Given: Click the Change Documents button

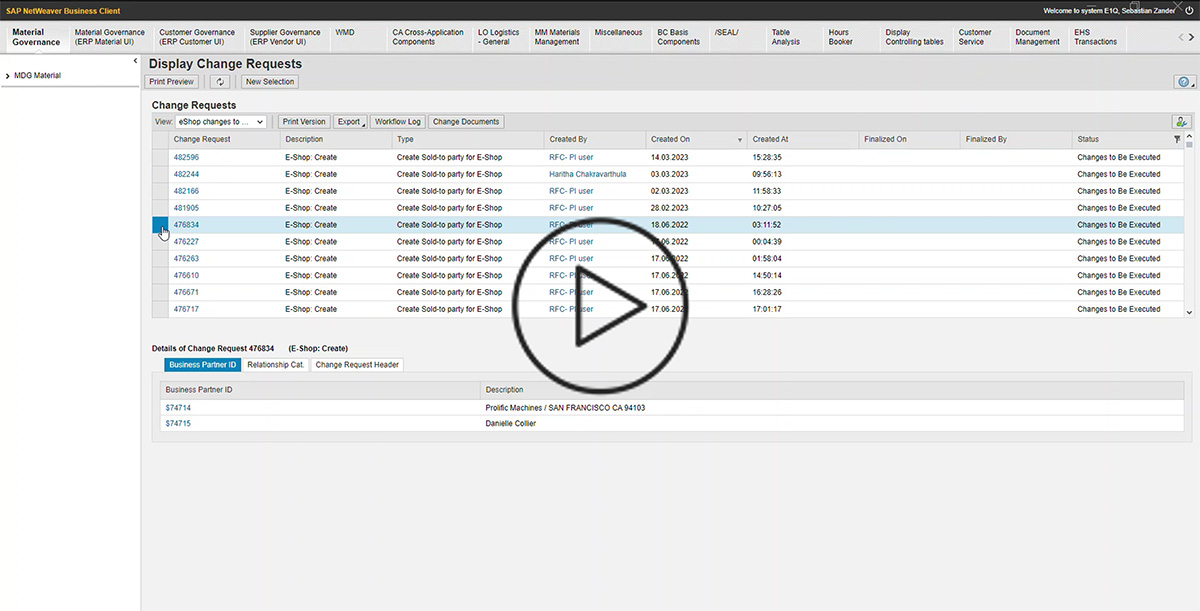Looking at the screenshot, I should click(466, 122).
